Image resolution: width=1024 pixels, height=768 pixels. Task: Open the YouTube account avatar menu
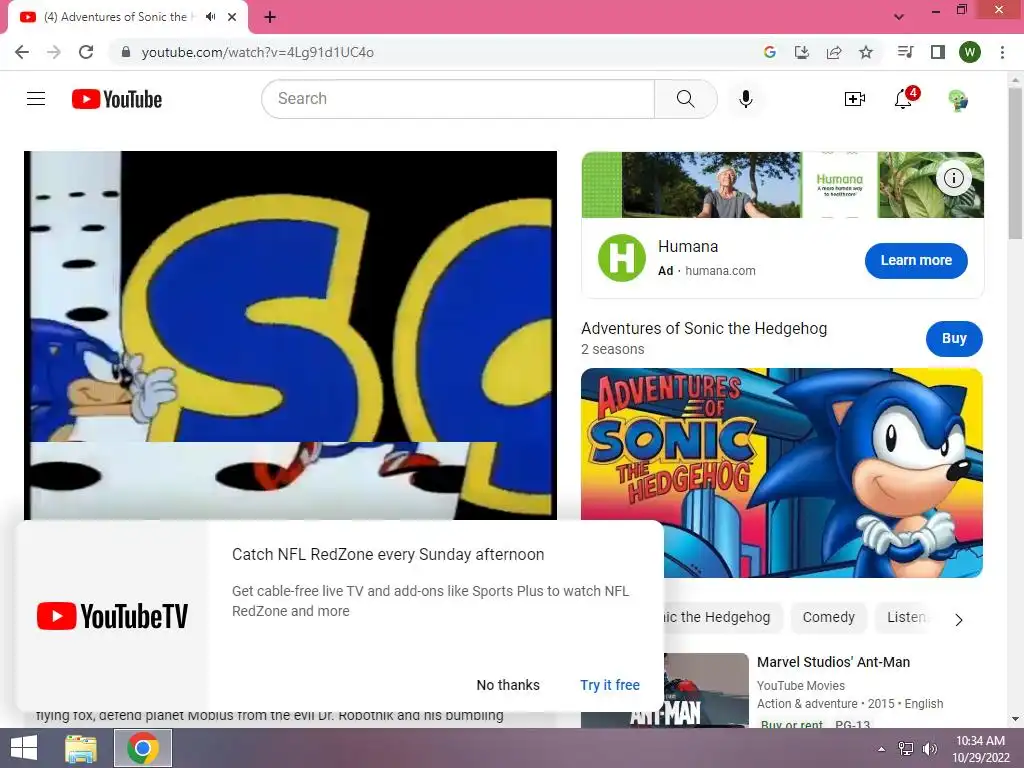click(x=957, y=99)
